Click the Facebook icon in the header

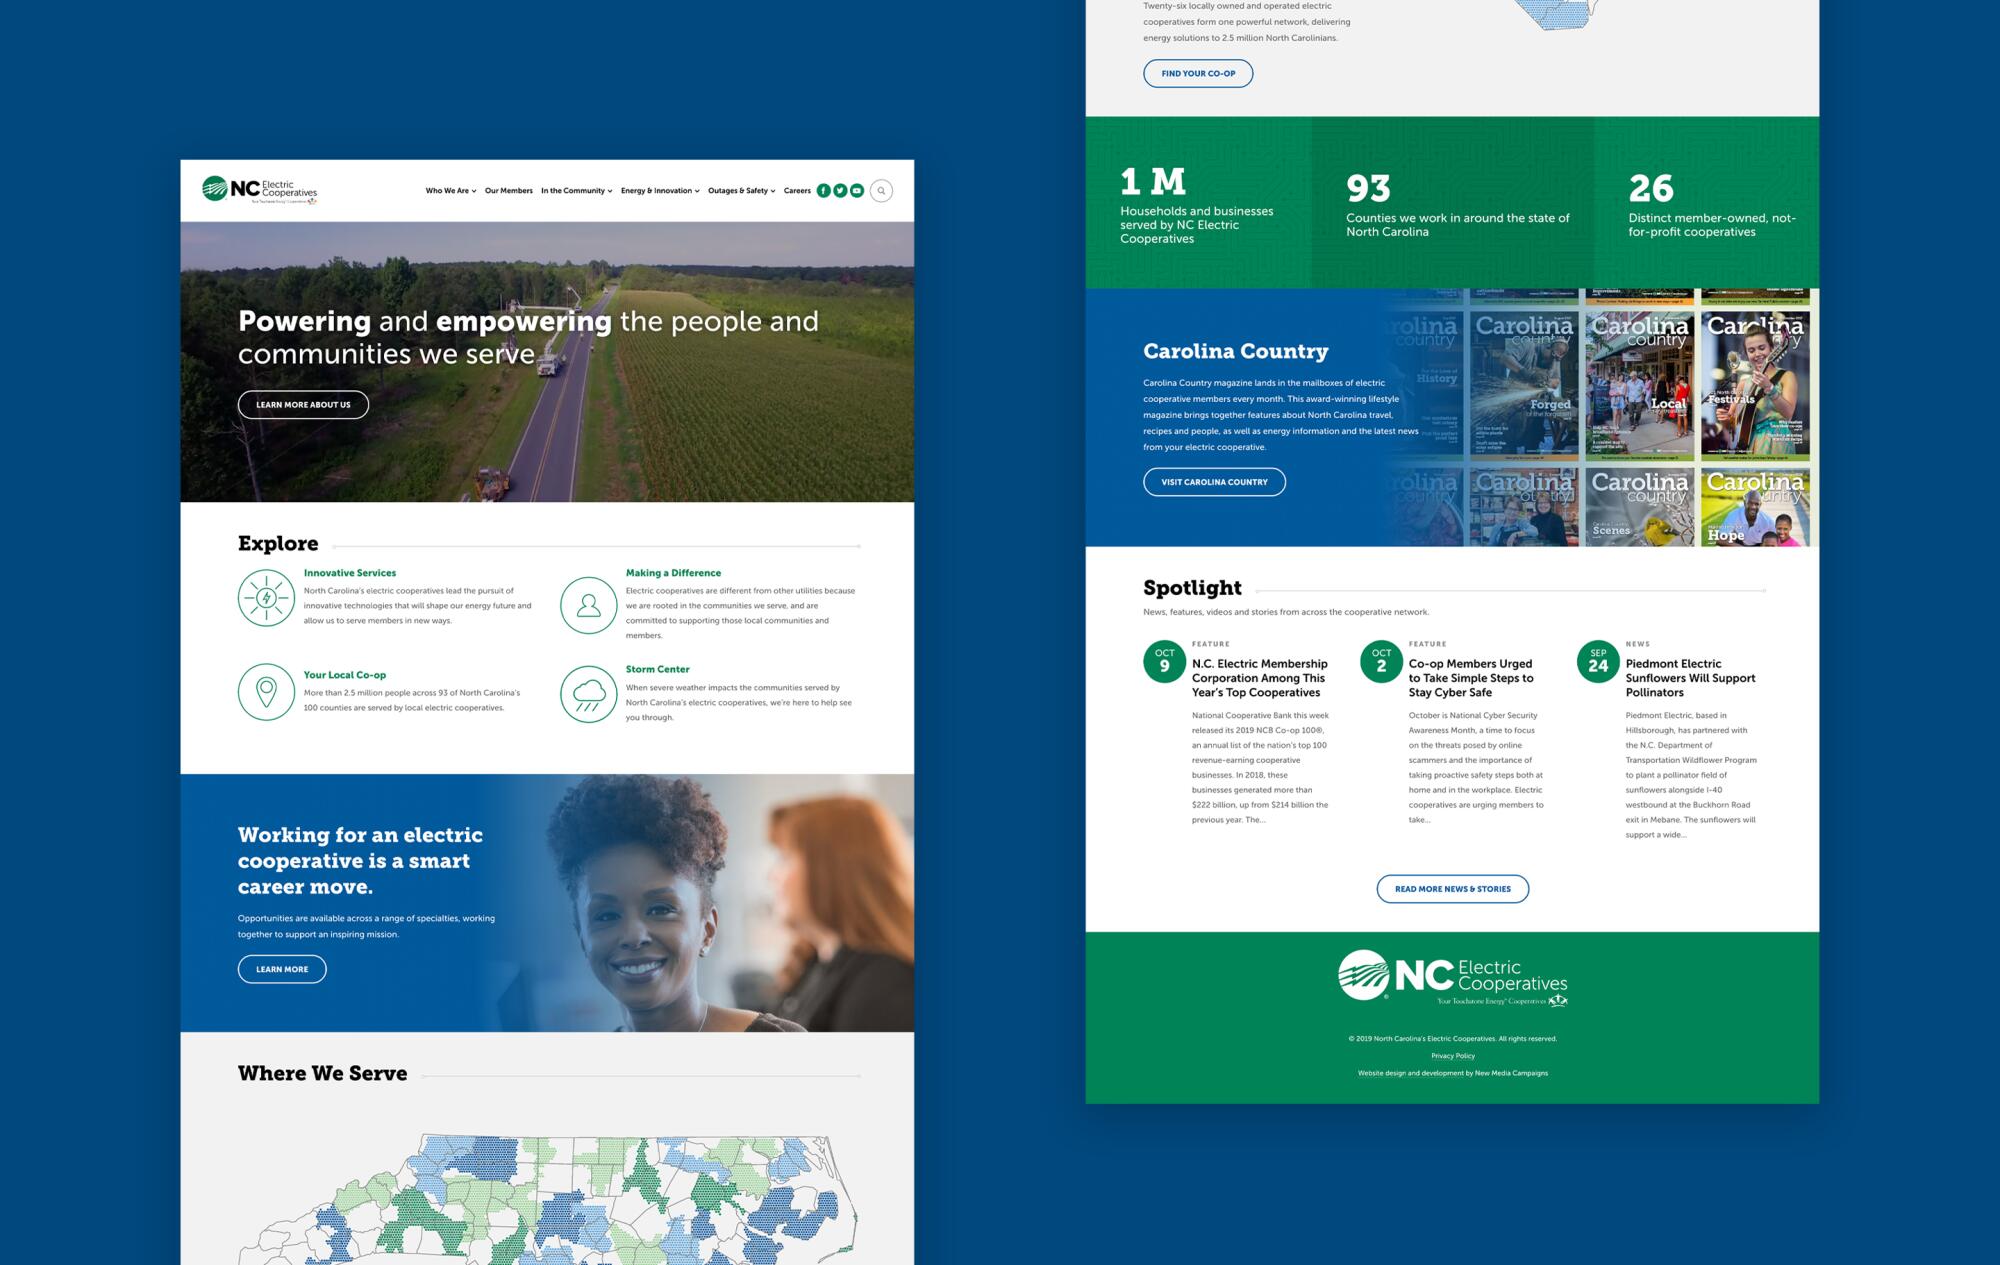click(x=824, y=191)
